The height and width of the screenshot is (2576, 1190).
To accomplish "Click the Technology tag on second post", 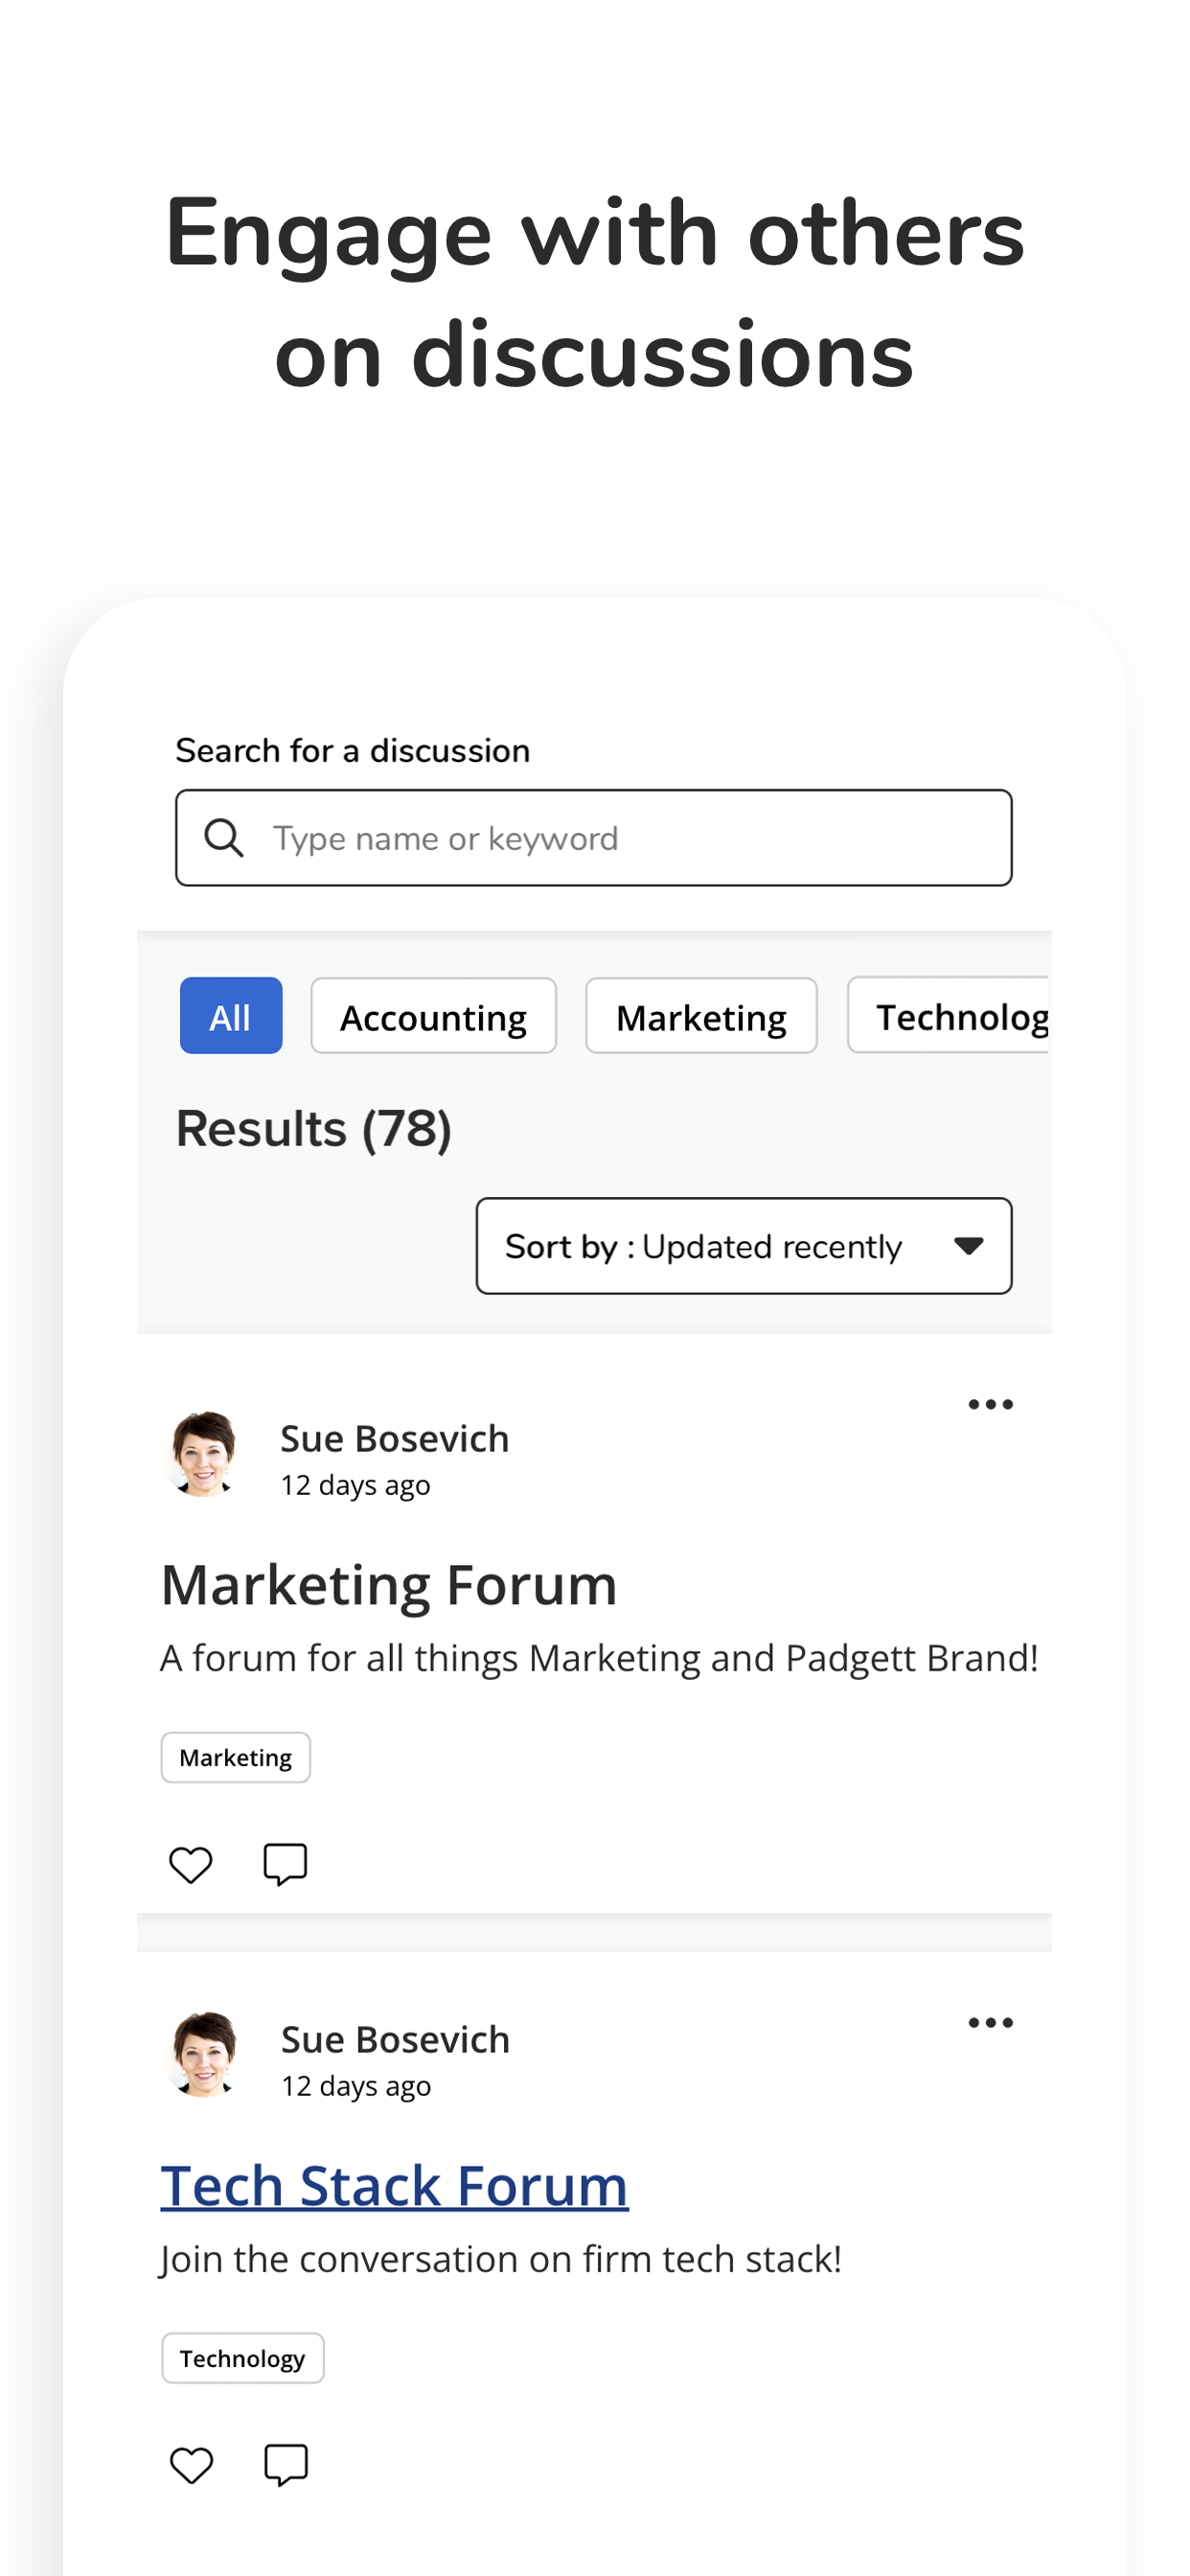I will 243,2359.
